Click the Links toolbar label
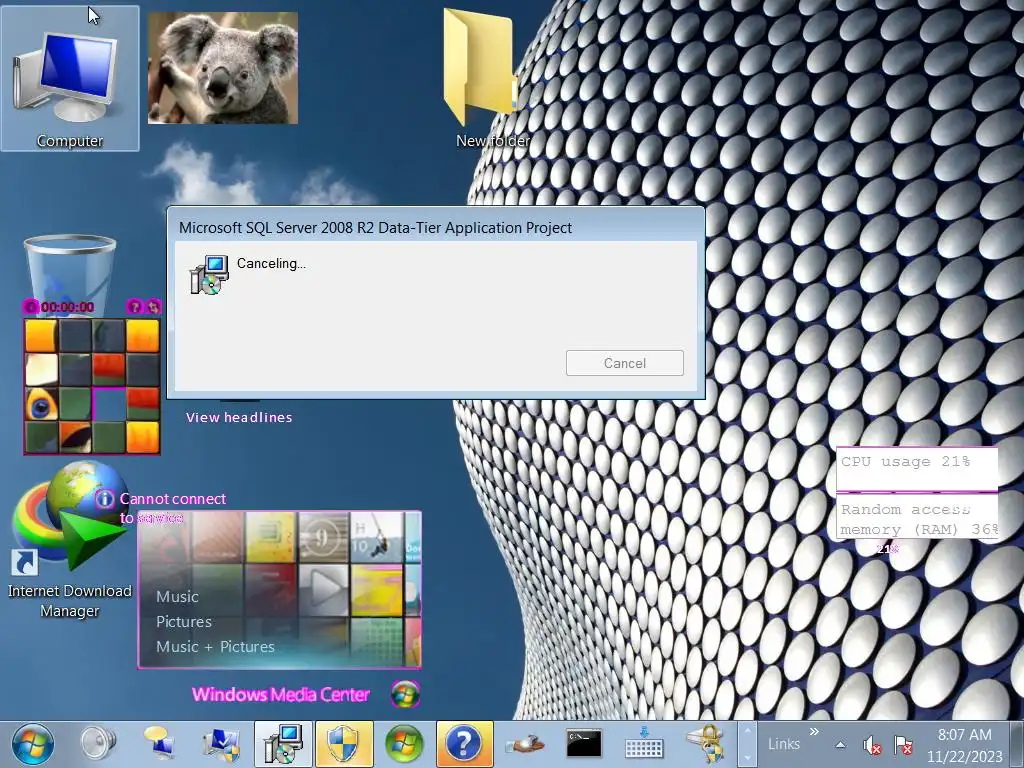The image size is (1024, 768). [784, 744]
